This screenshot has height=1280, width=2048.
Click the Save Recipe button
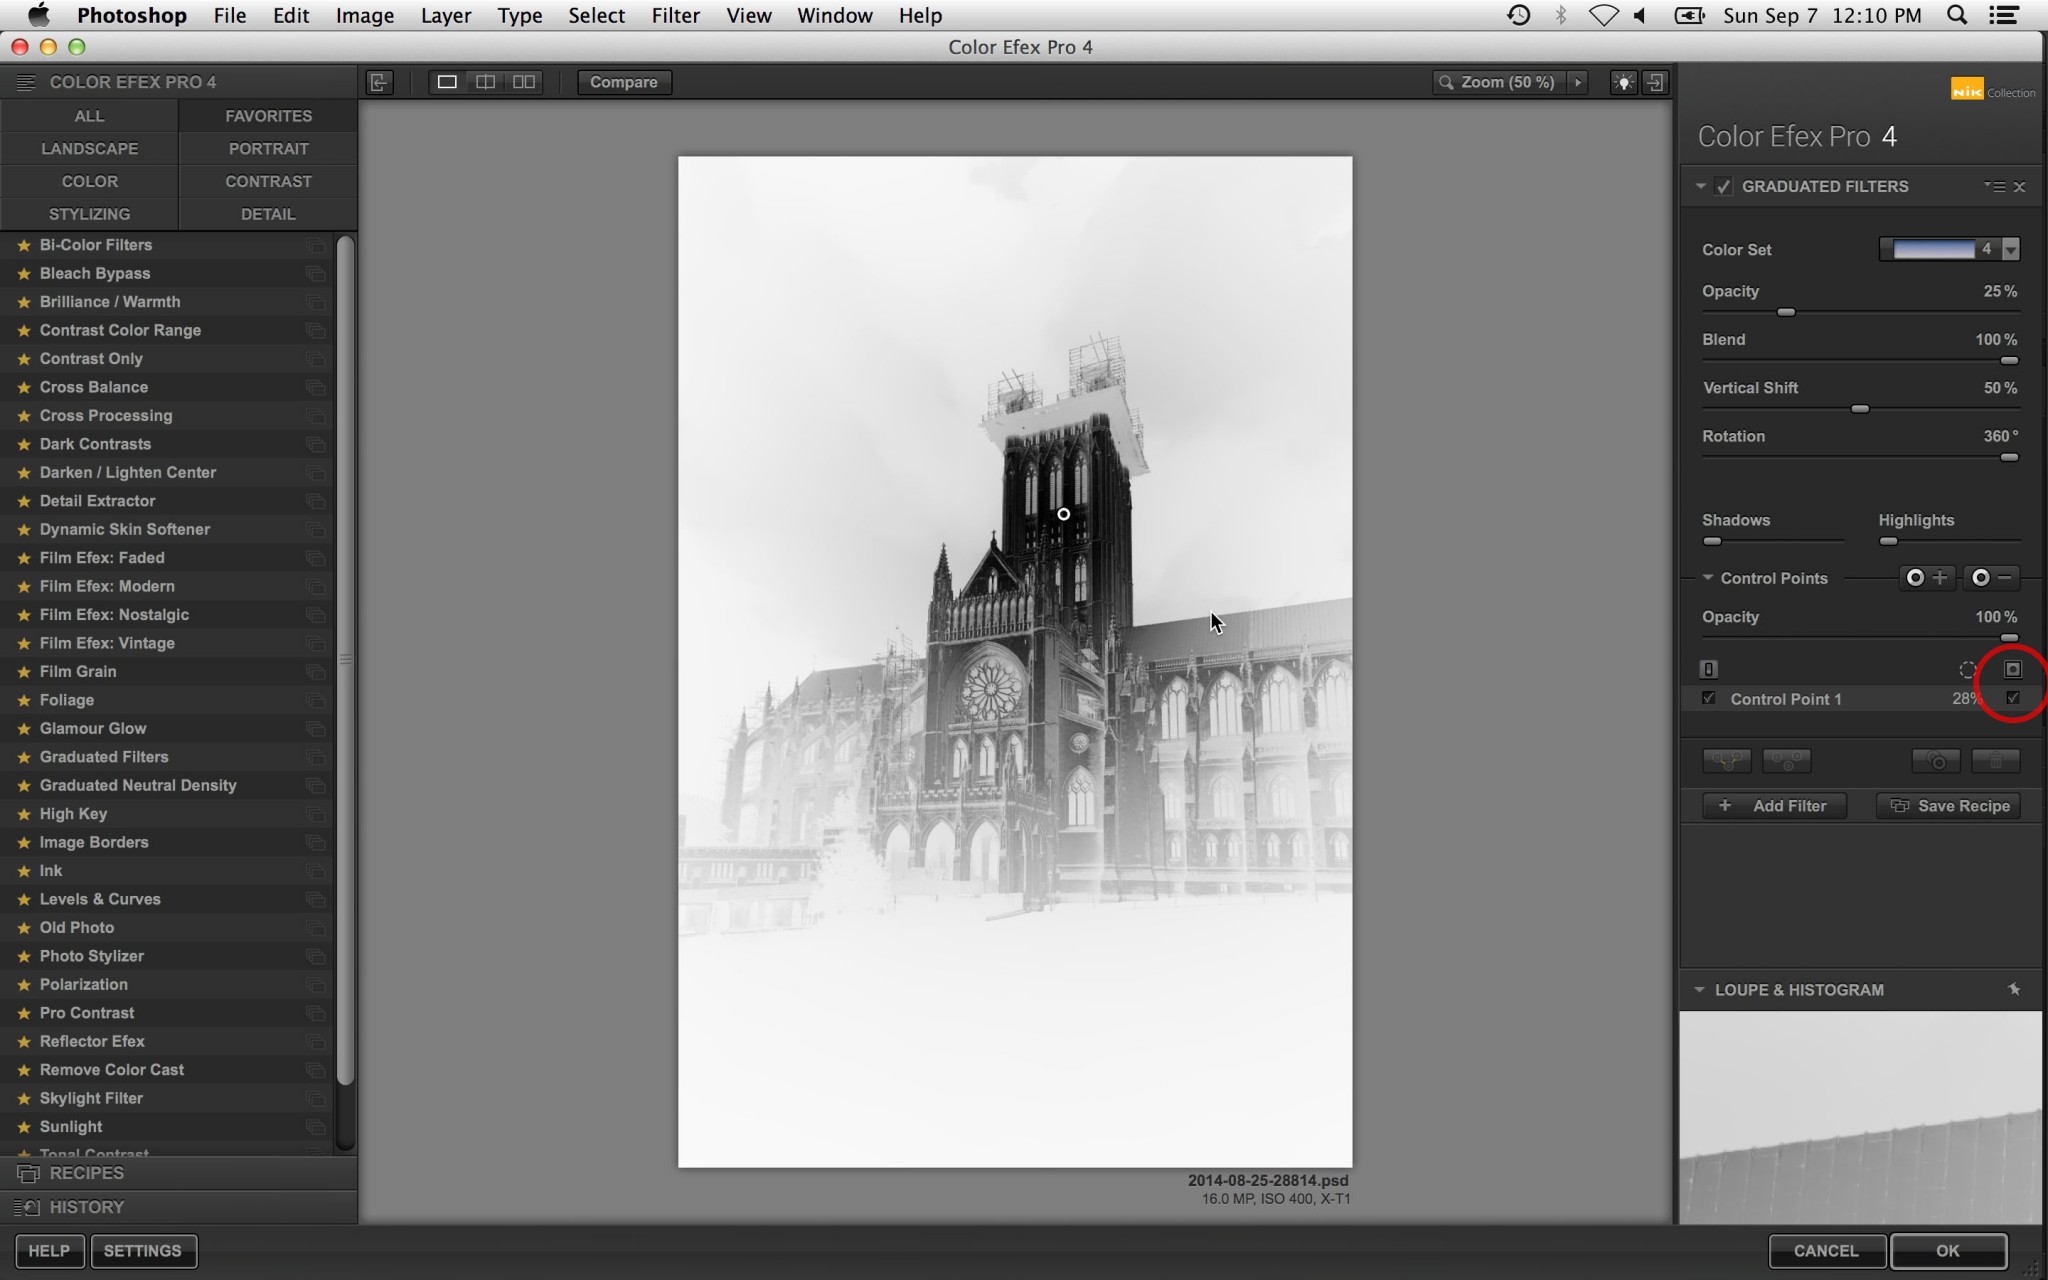(1949, 806)
